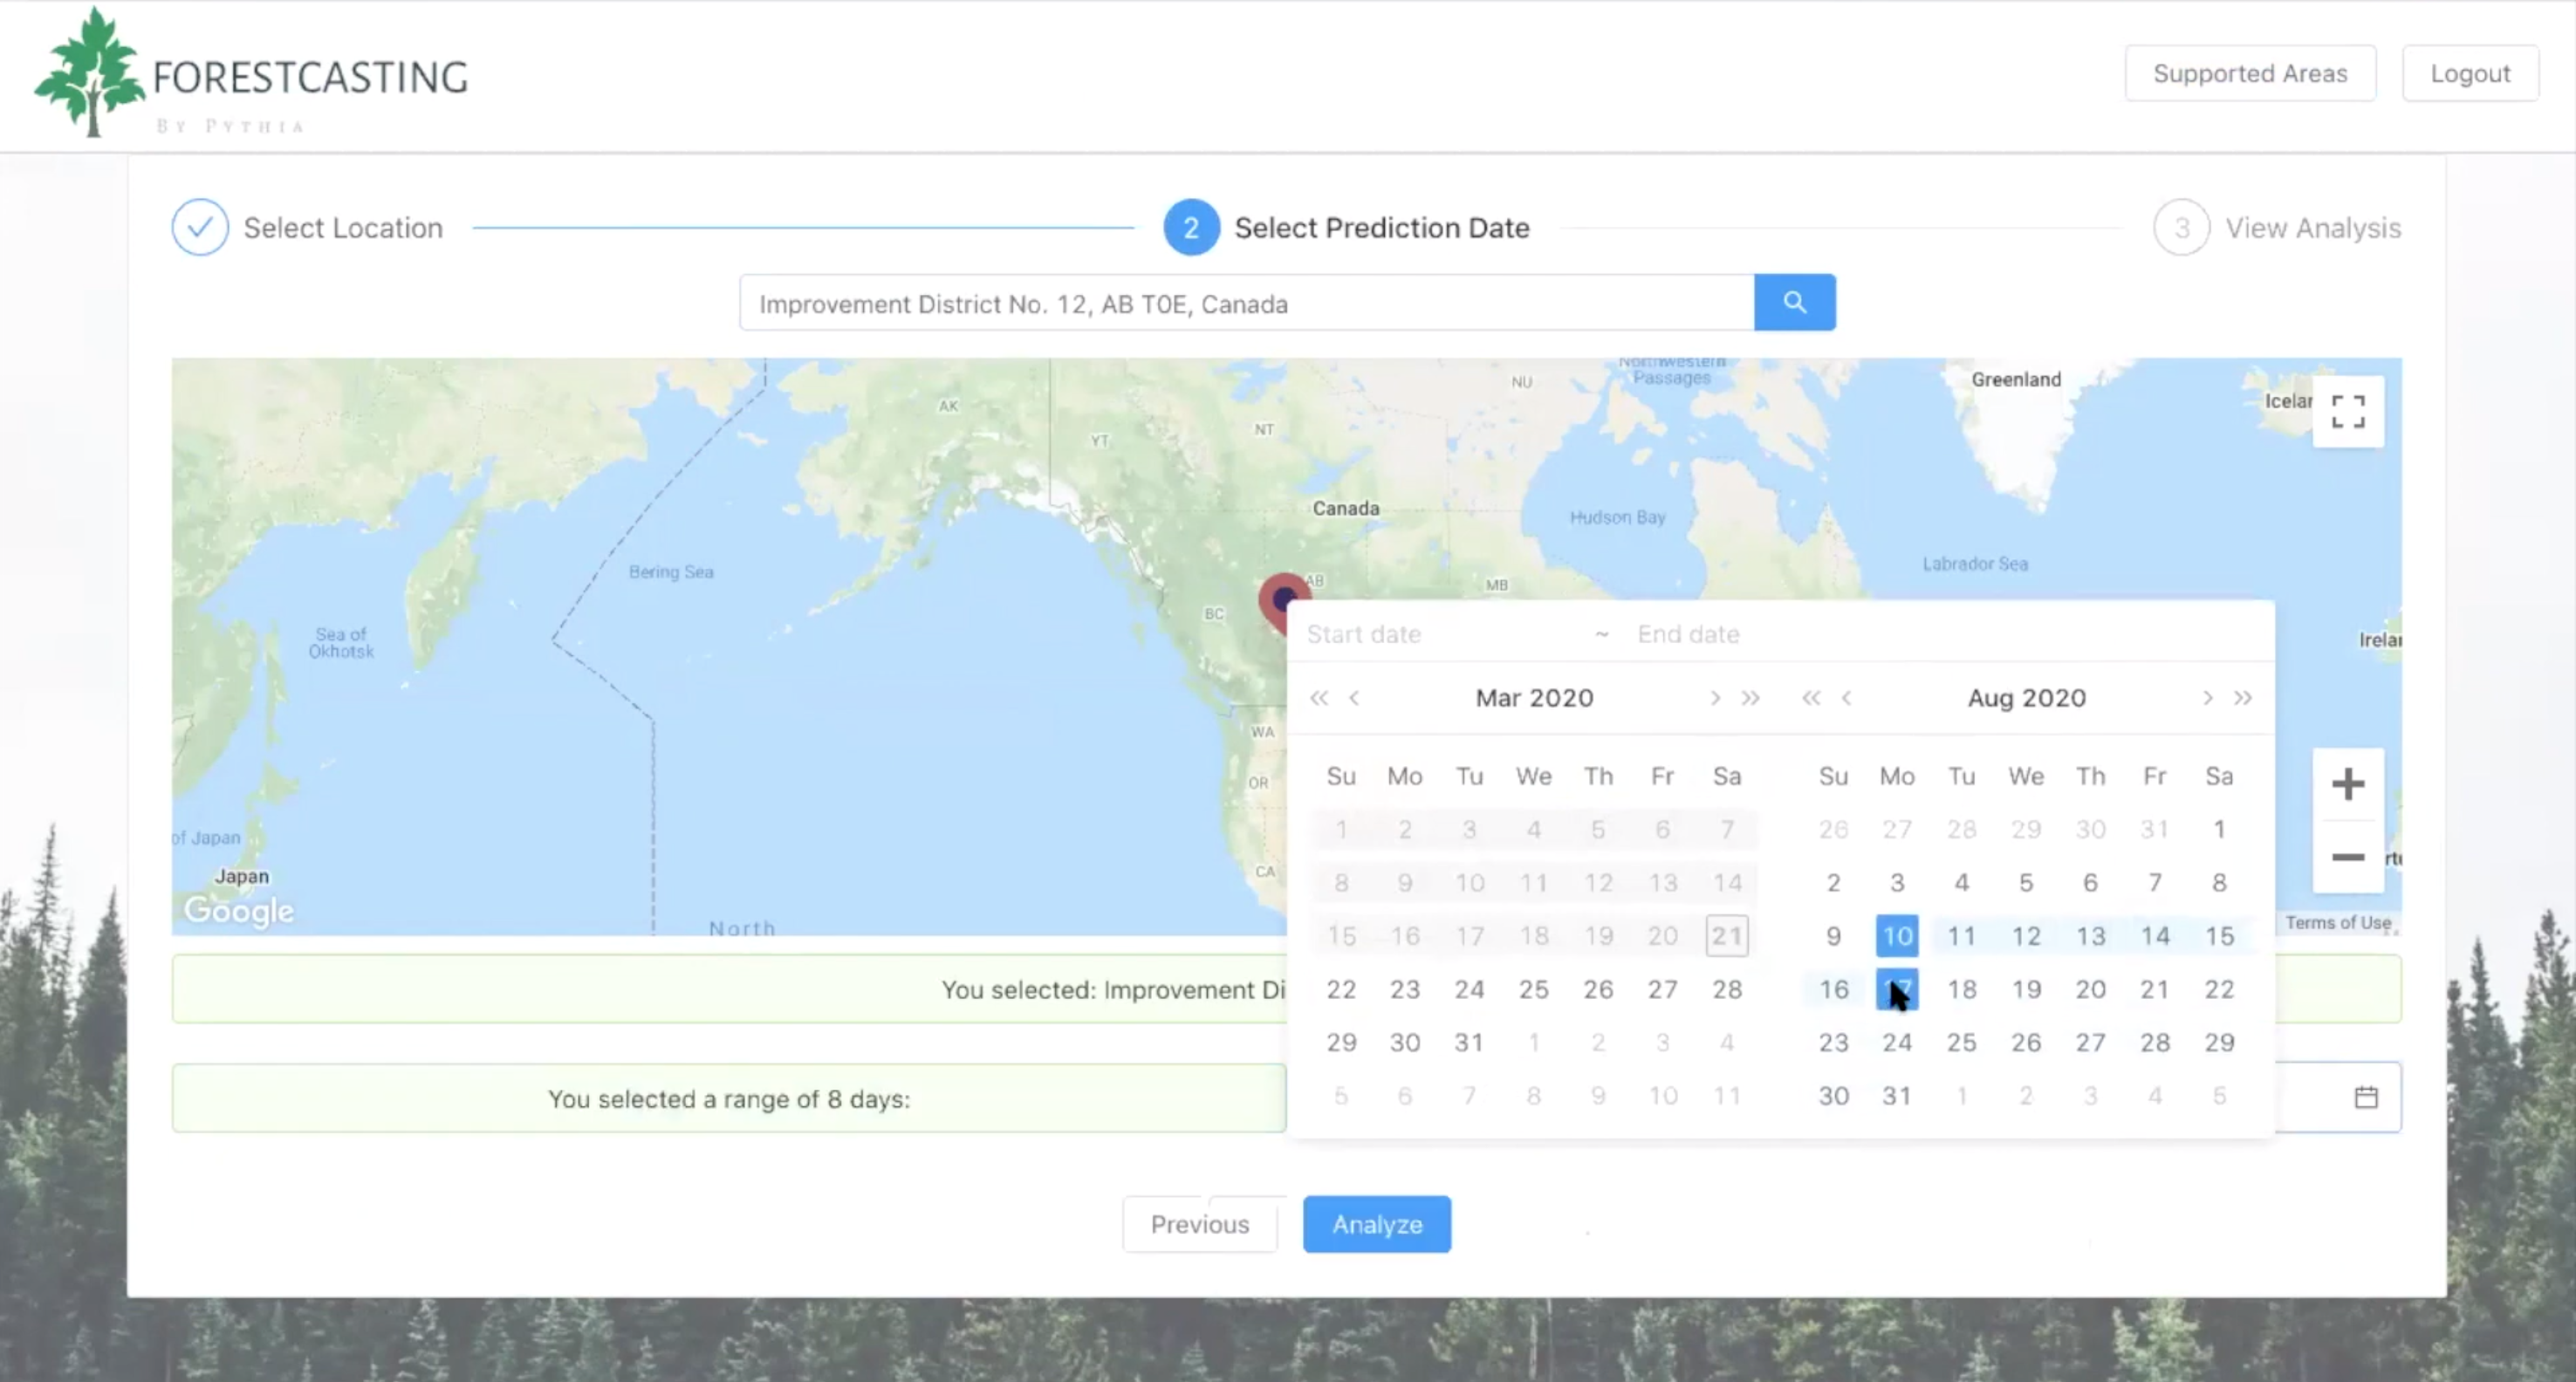The width and height of the screenshot is (2576, 1382).
Task: Select August 24 in the calendar
Action: tap(1897, 1043)
